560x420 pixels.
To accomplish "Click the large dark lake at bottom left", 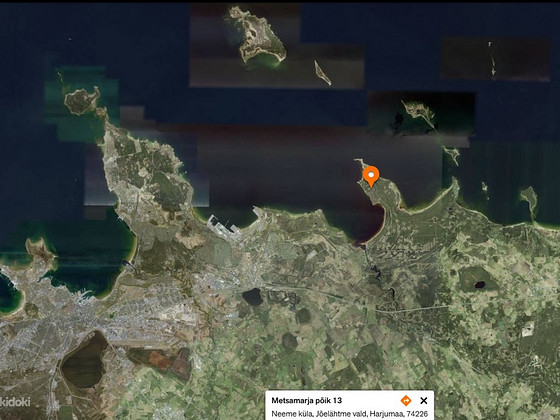I will [x=85, y=359].
